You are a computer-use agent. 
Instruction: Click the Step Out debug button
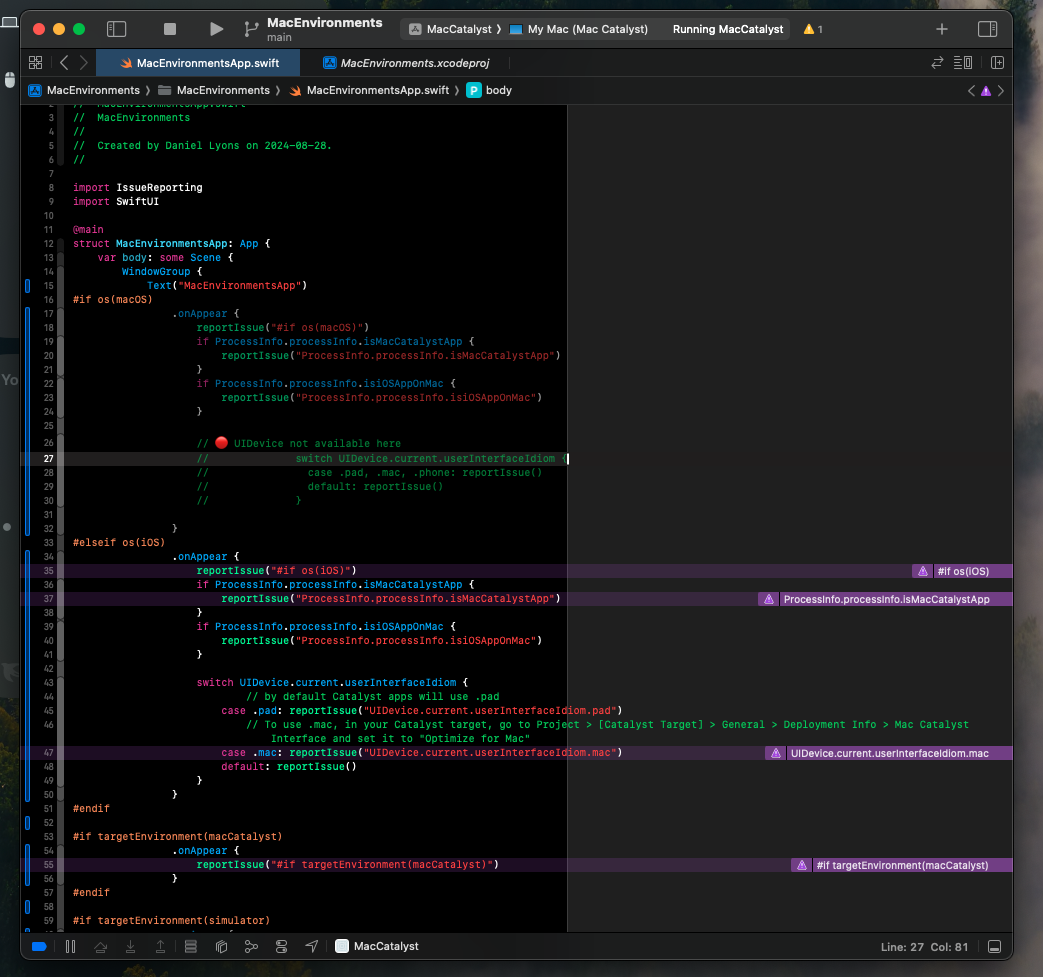point(160,946)
